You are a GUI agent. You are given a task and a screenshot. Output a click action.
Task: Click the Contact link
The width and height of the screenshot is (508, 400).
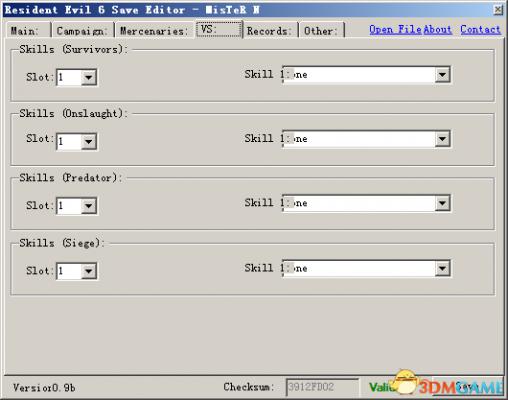(x=480, y=30)
